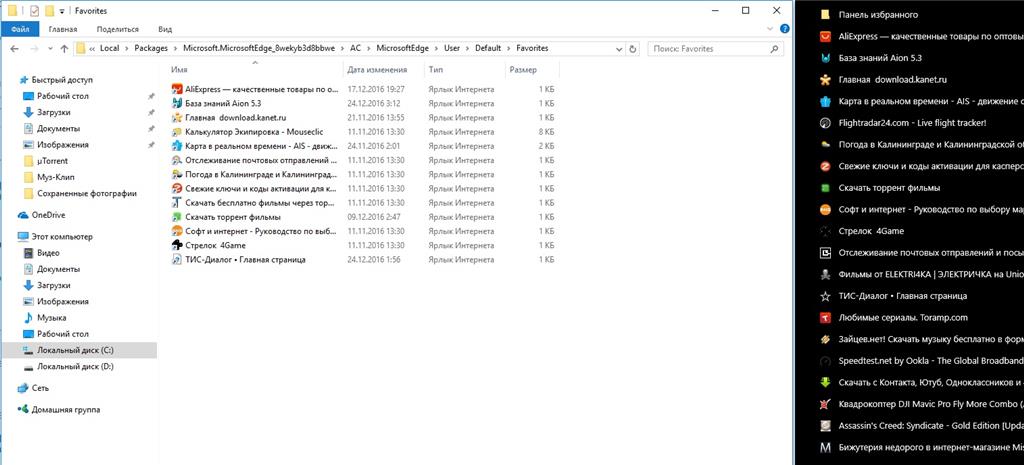Click the Explorer help question mark icon
Screen dimensions: 1024x465
785,29
